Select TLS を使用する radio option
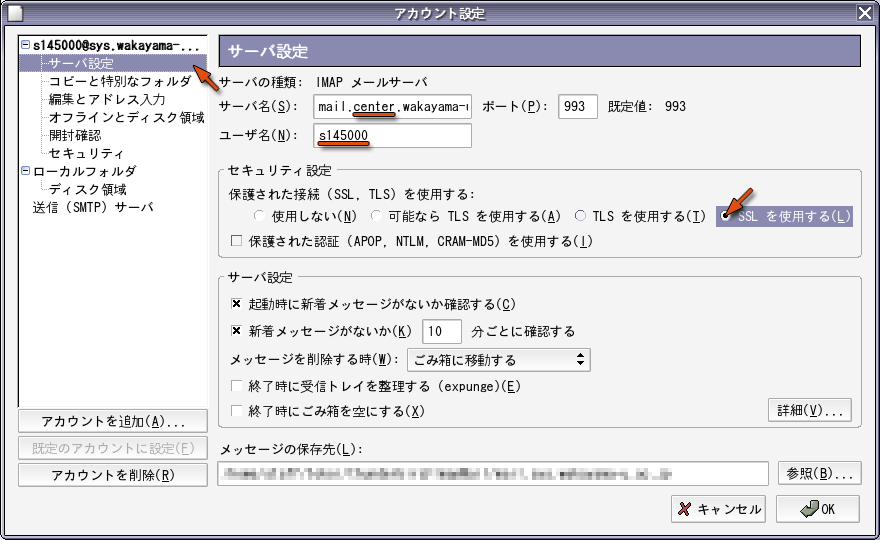Screen dimensions: 880x540 pyautogui.click(x=580, y=216)
